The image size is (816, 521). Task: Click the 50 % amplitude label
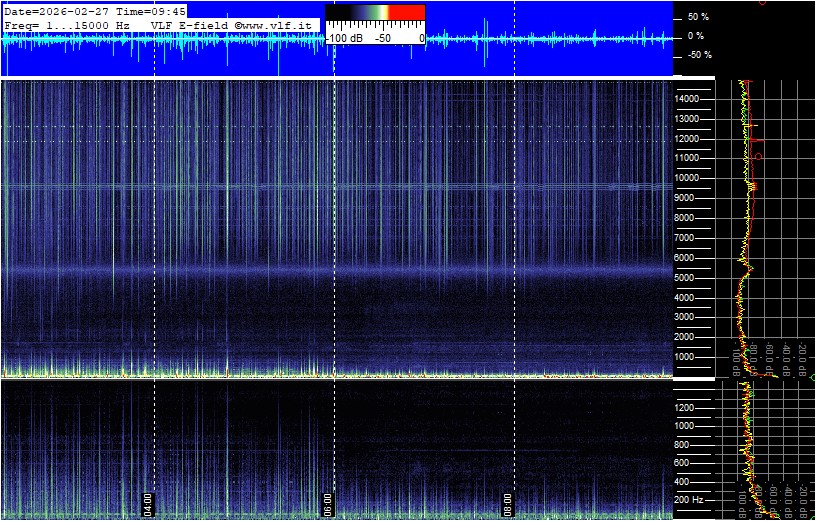coord(698,17)
